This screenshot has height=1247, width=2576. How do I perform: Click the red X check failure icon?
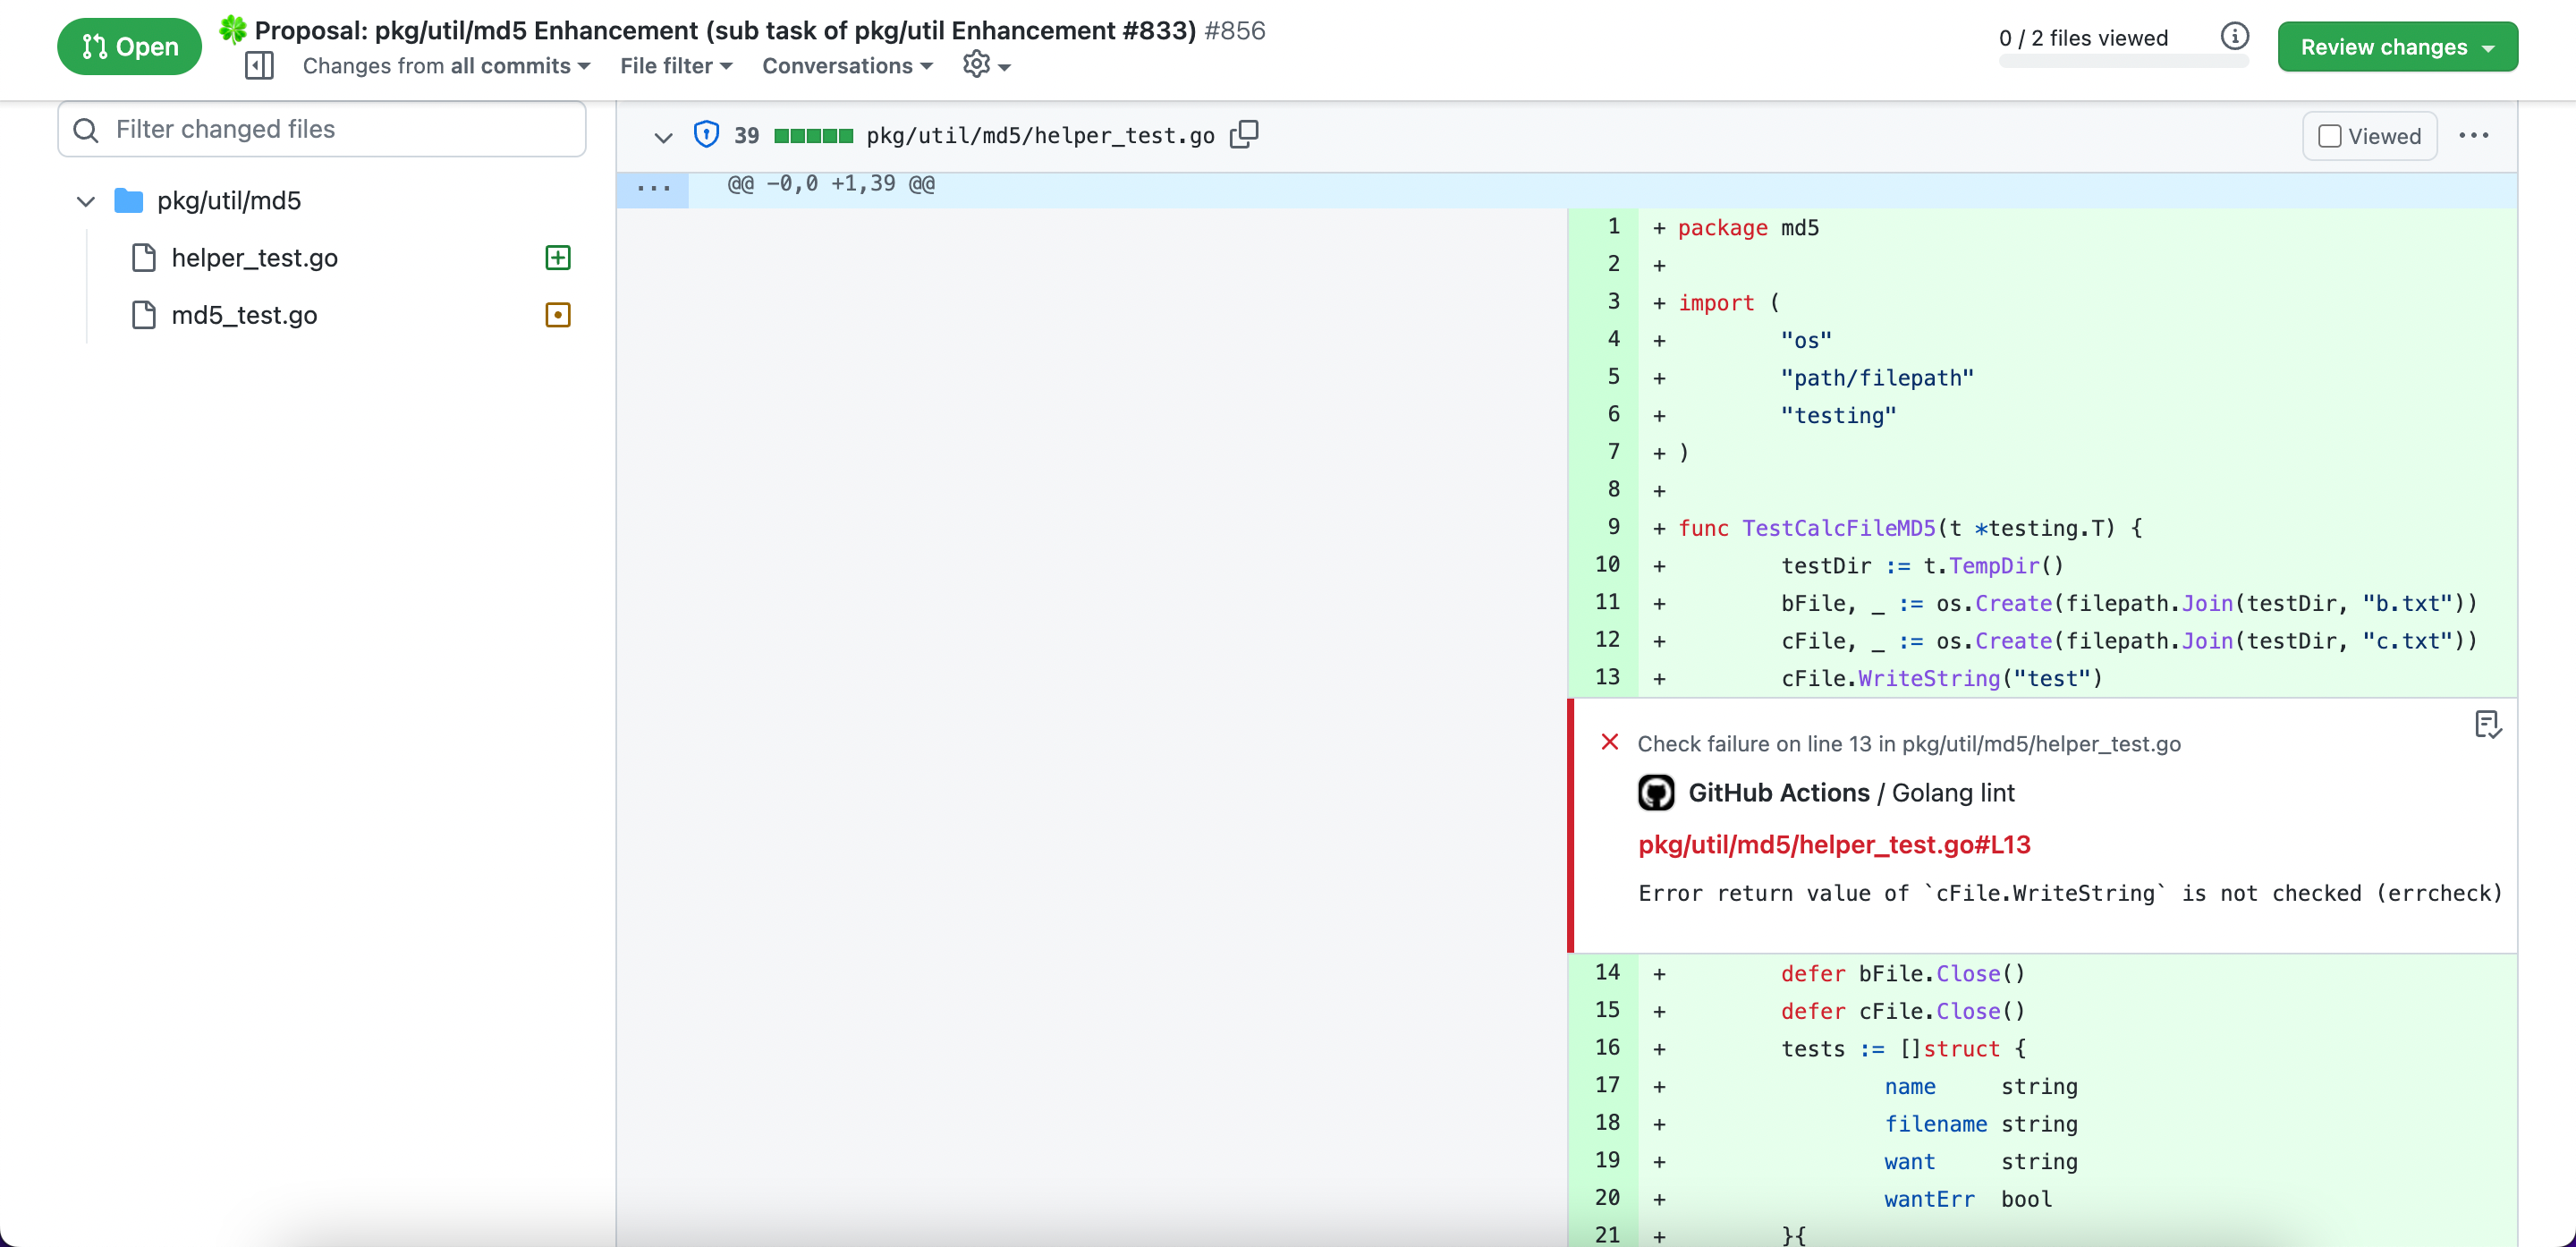[1610, 742]
